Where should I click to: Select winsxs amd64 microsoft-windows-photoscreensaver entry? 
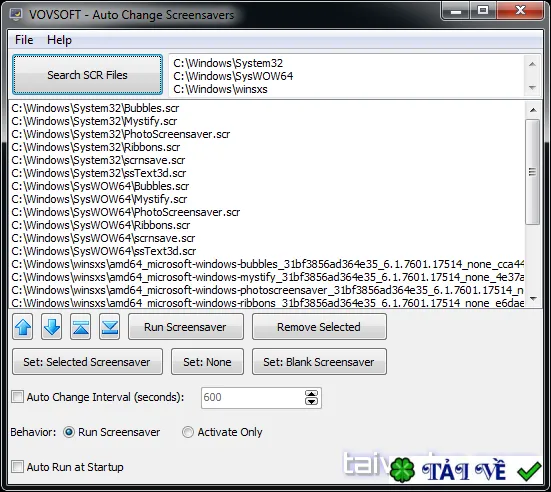[x=267, y=290]
